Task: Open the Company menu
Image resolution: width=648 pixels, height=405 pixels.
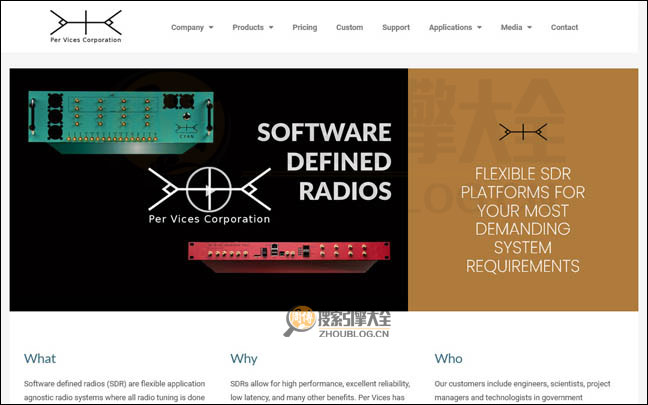Action: coord(187,27)
